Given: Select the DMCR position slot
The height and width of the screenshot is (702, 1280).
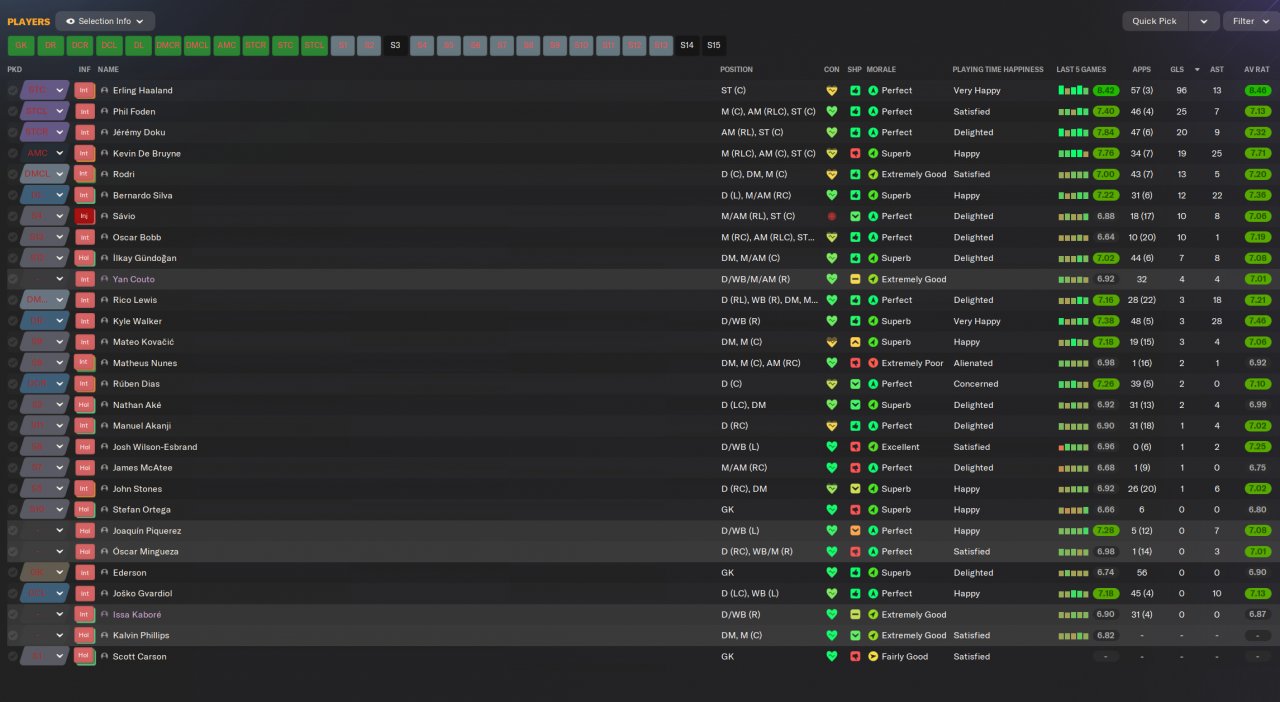Looking at the screenshot, I should (x=168, y=45).
